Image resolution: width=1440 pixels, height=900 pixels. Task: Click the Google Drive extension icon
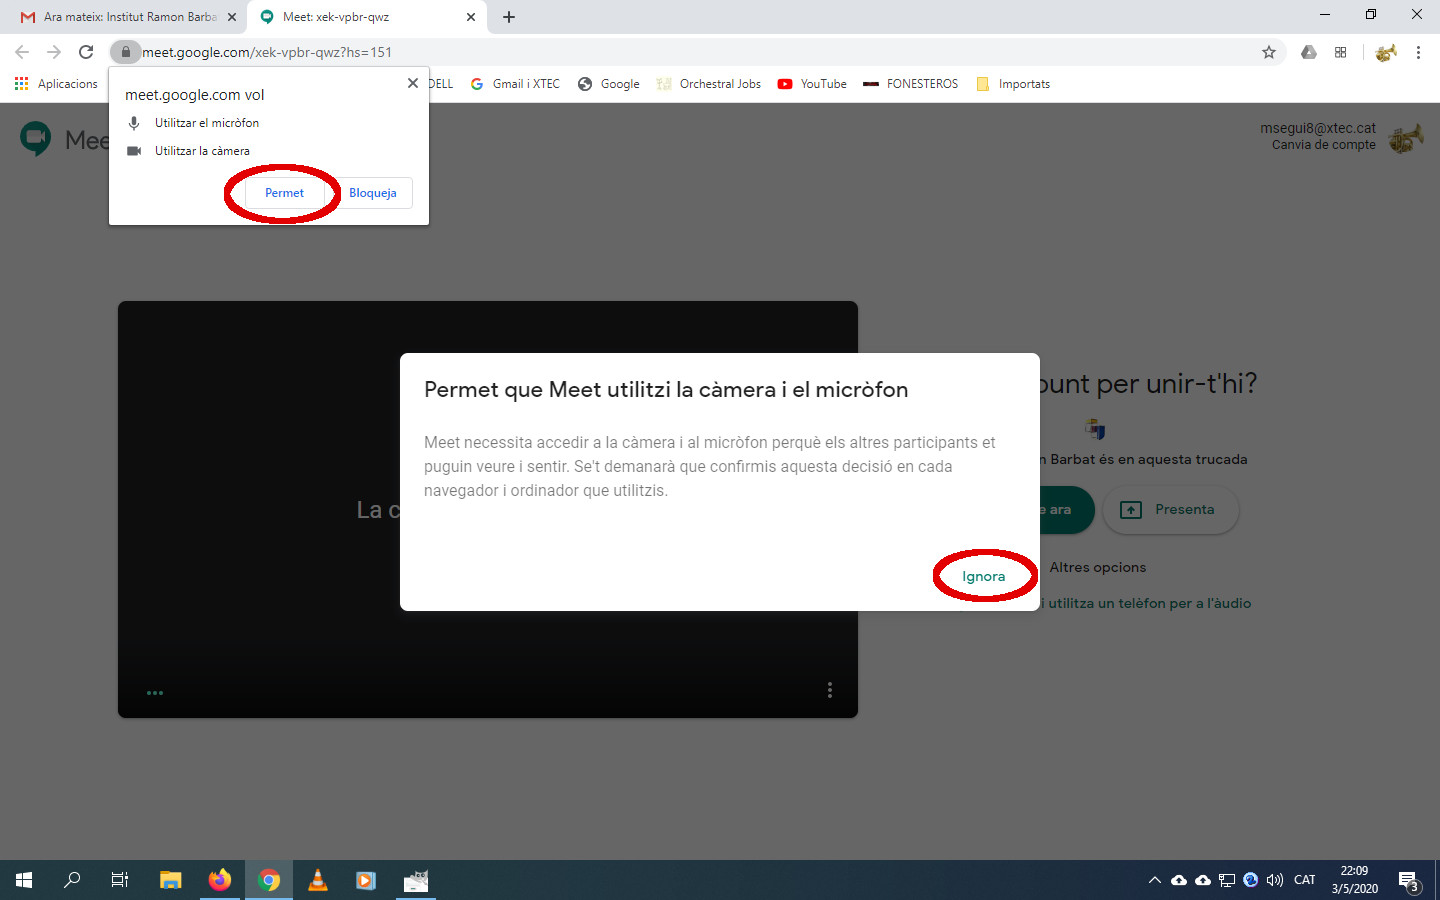click(x=1308, y=52)
